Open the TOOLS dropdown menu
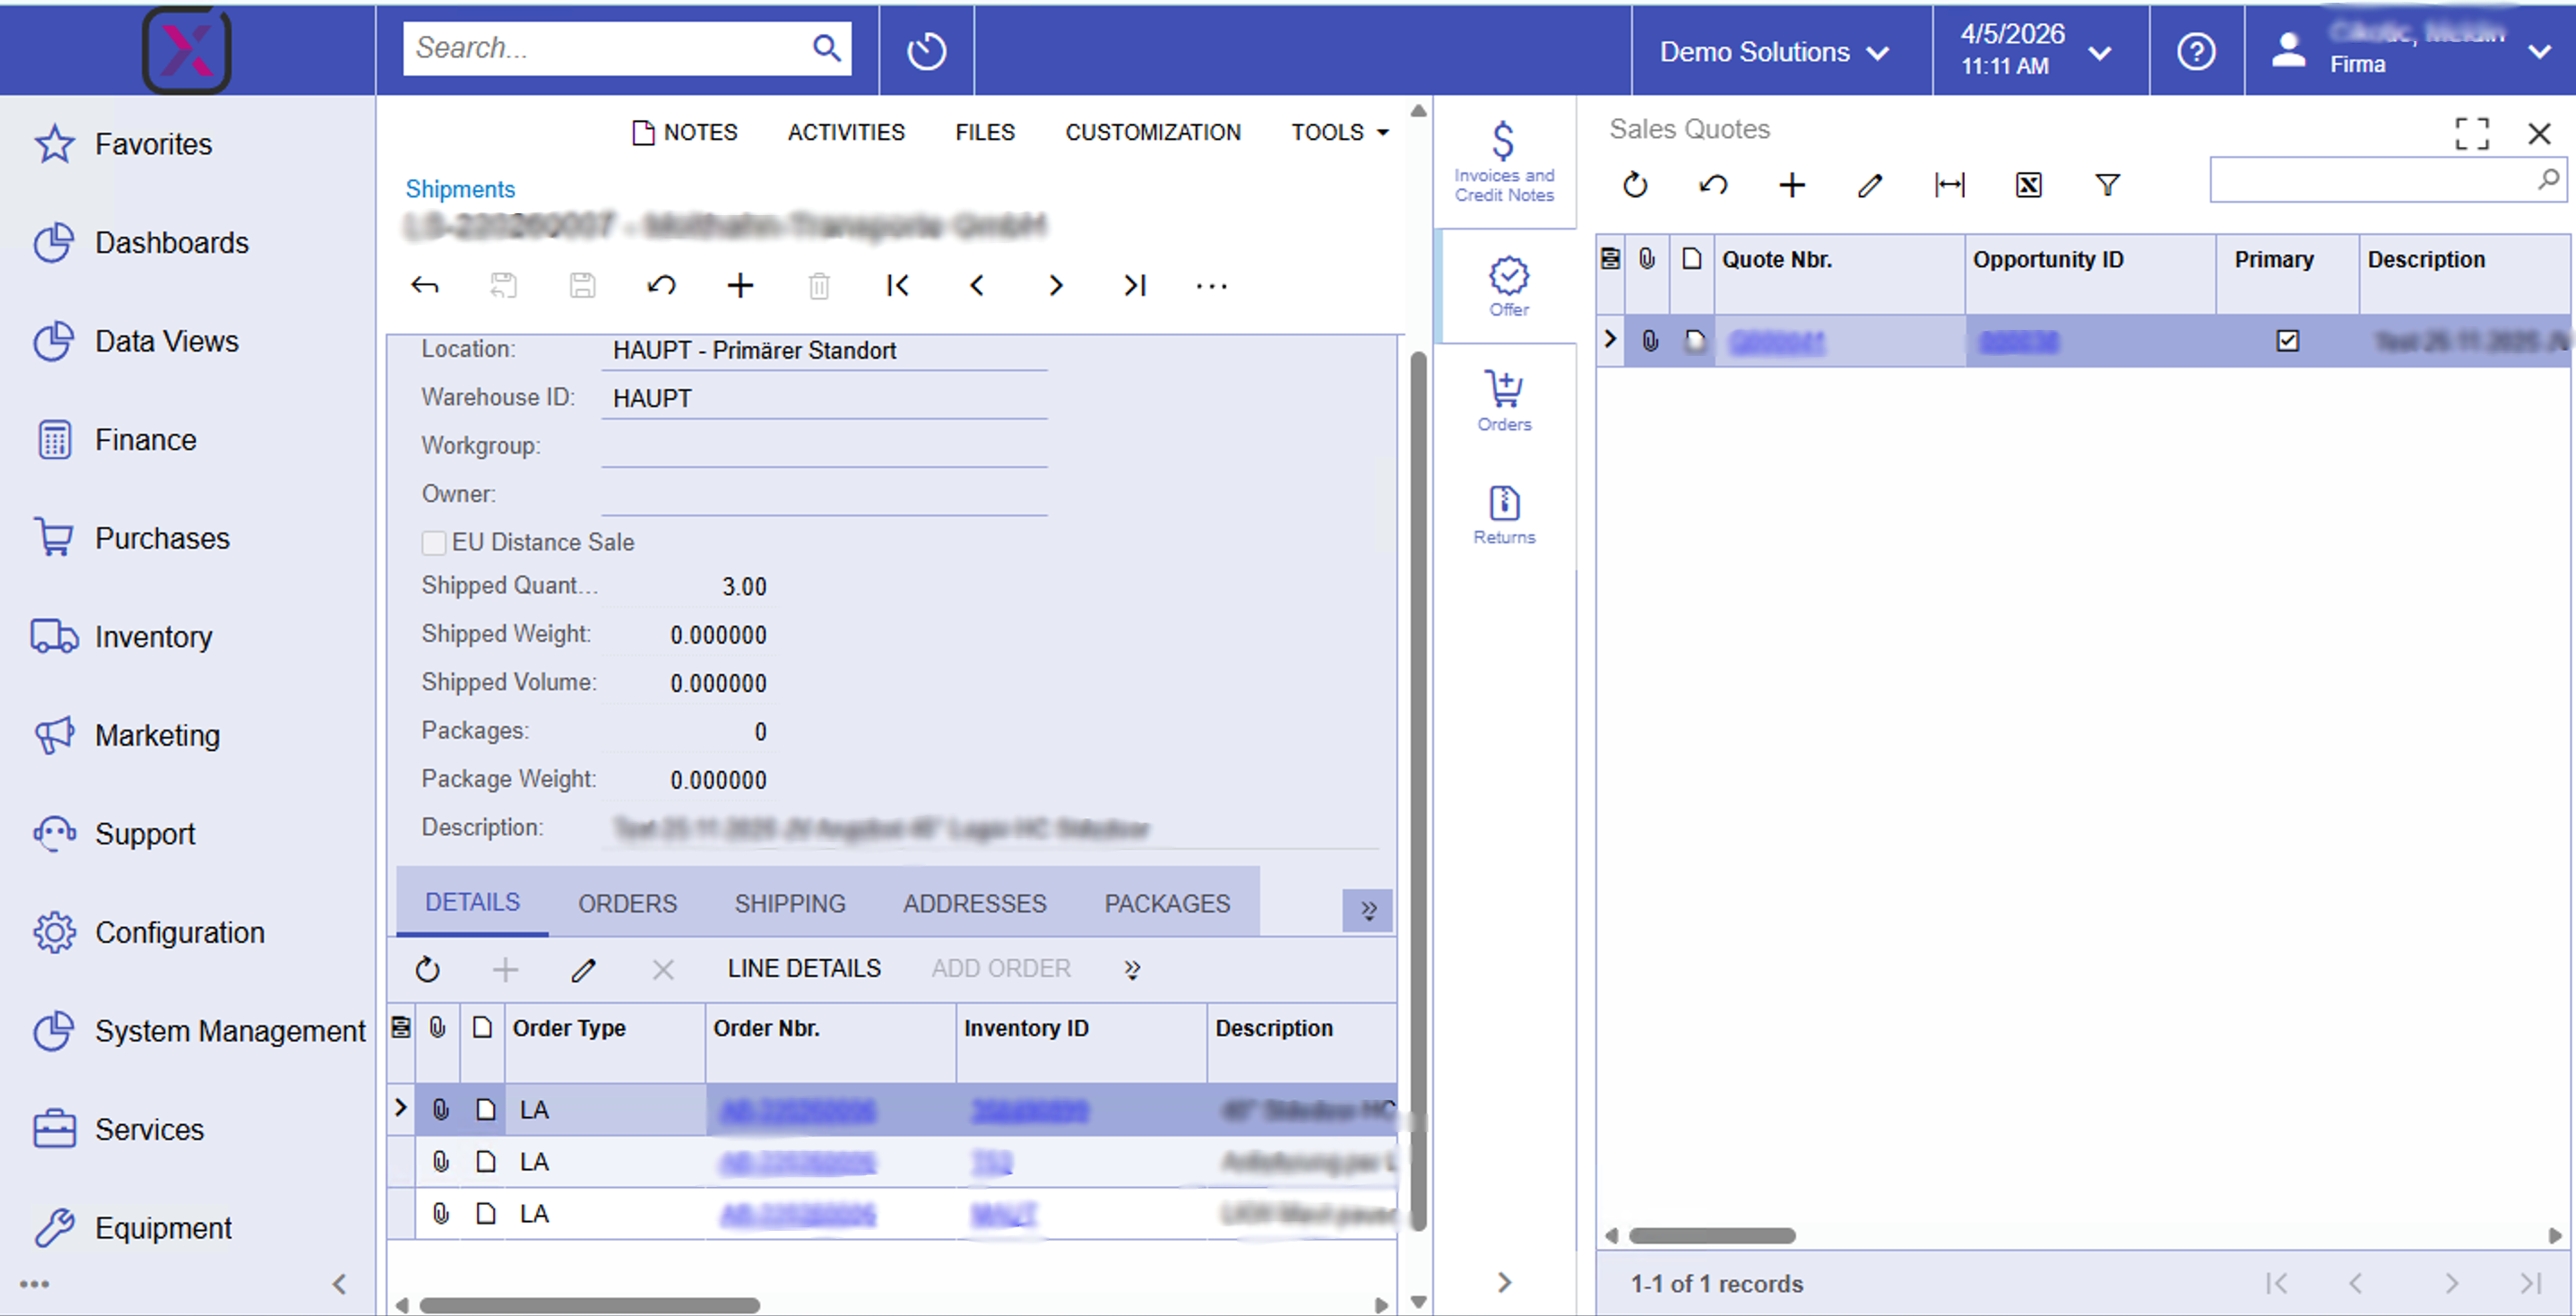The image size is (2576, 1316). pos(1338,131)
